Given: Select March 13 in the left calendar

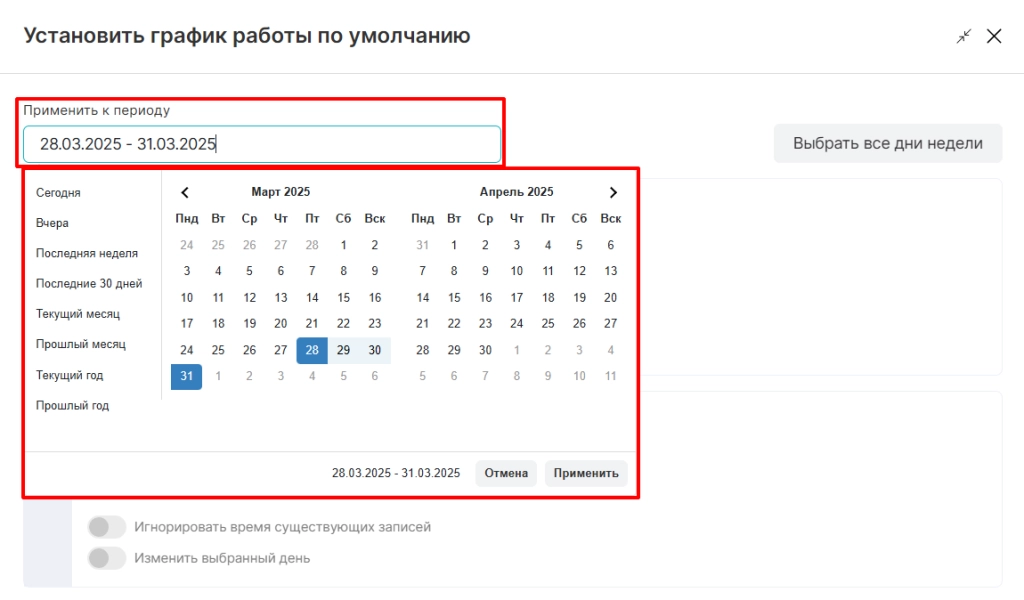Looking at the screenshot, I should coord(281,298).
